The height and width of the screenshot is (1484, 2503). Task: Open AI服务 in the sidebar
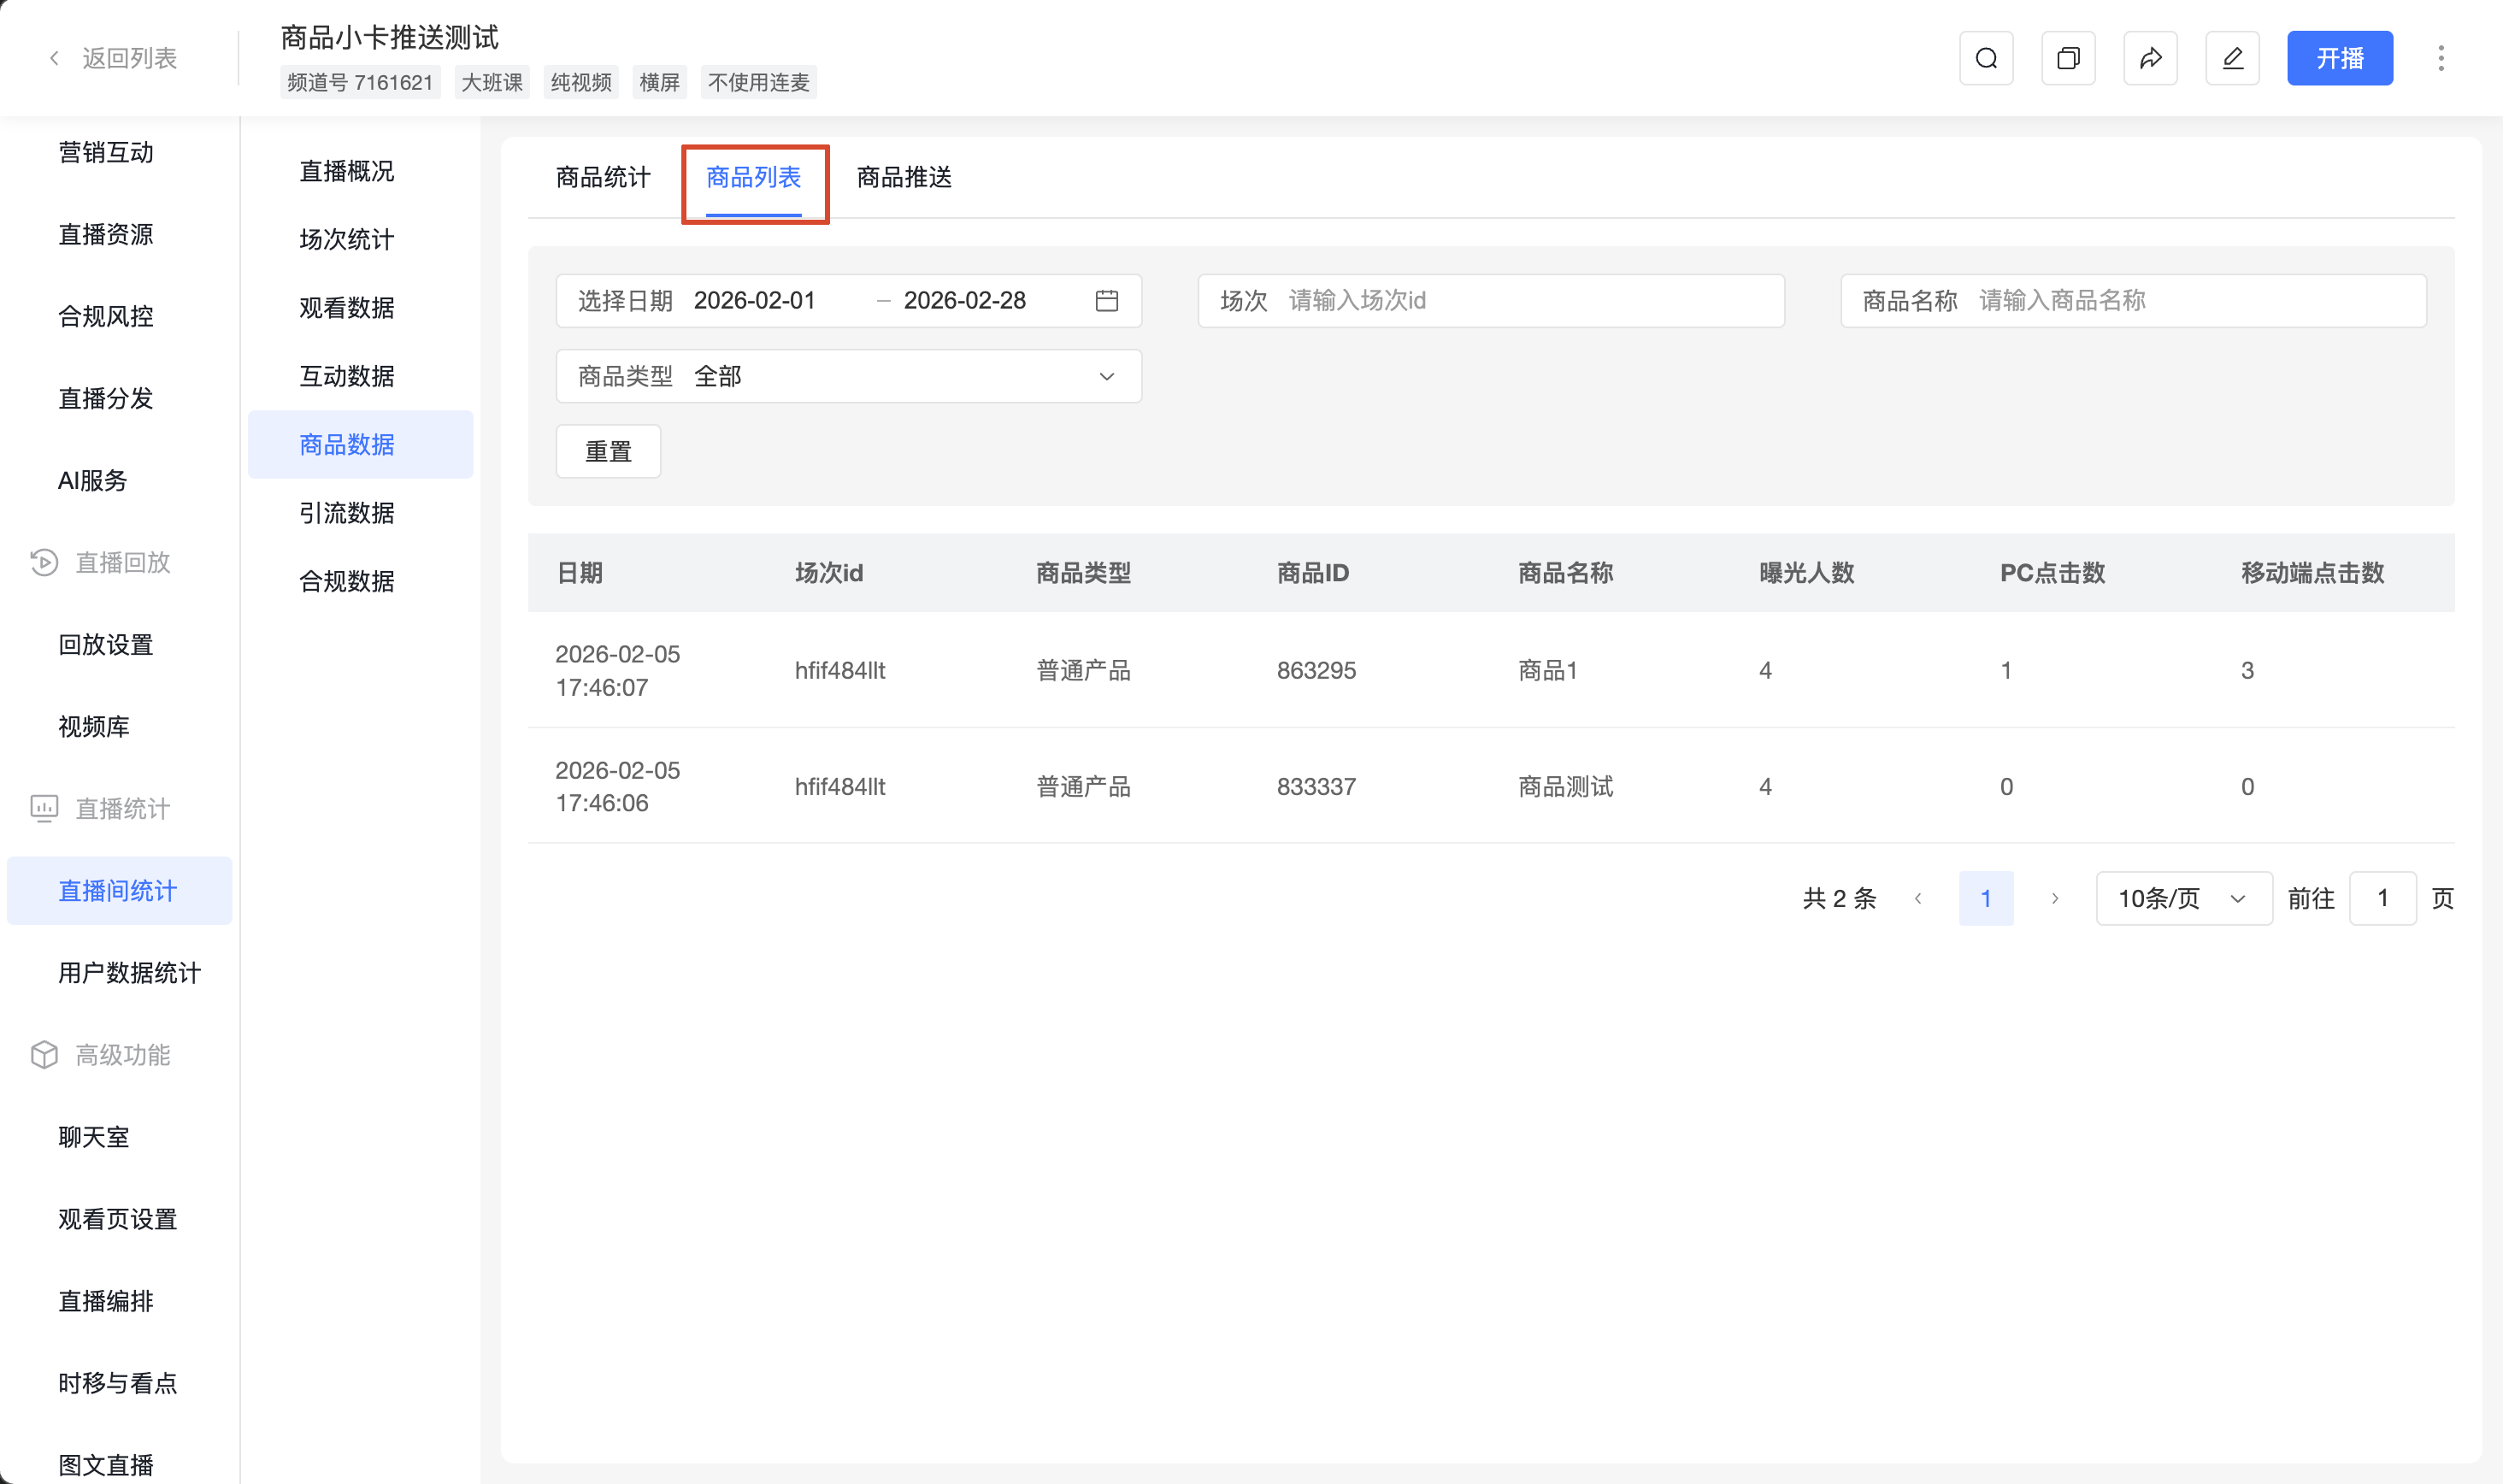click(119, 480)
